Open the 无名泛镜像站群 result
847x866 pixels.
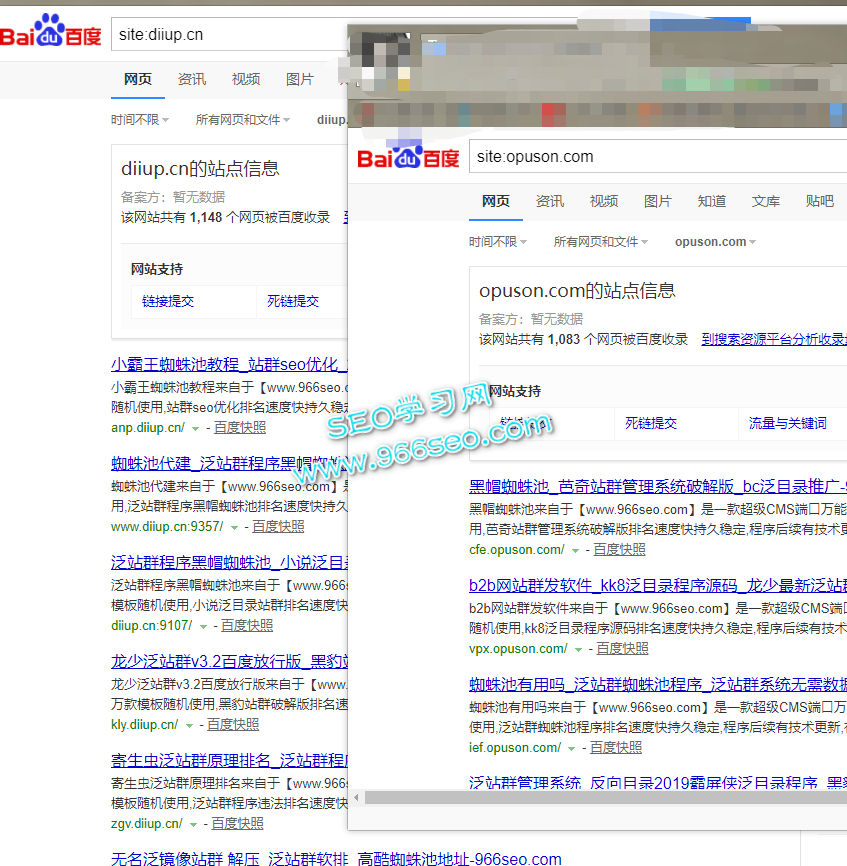tap(336, 858)
